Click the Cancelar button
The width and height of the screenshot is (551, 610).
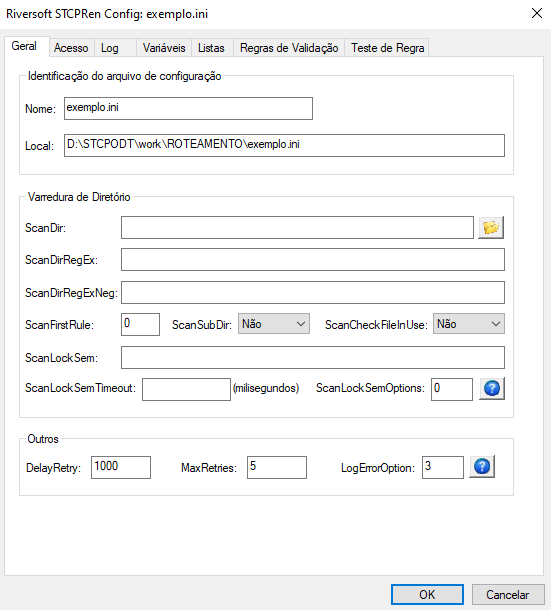(x=508, y=594)
